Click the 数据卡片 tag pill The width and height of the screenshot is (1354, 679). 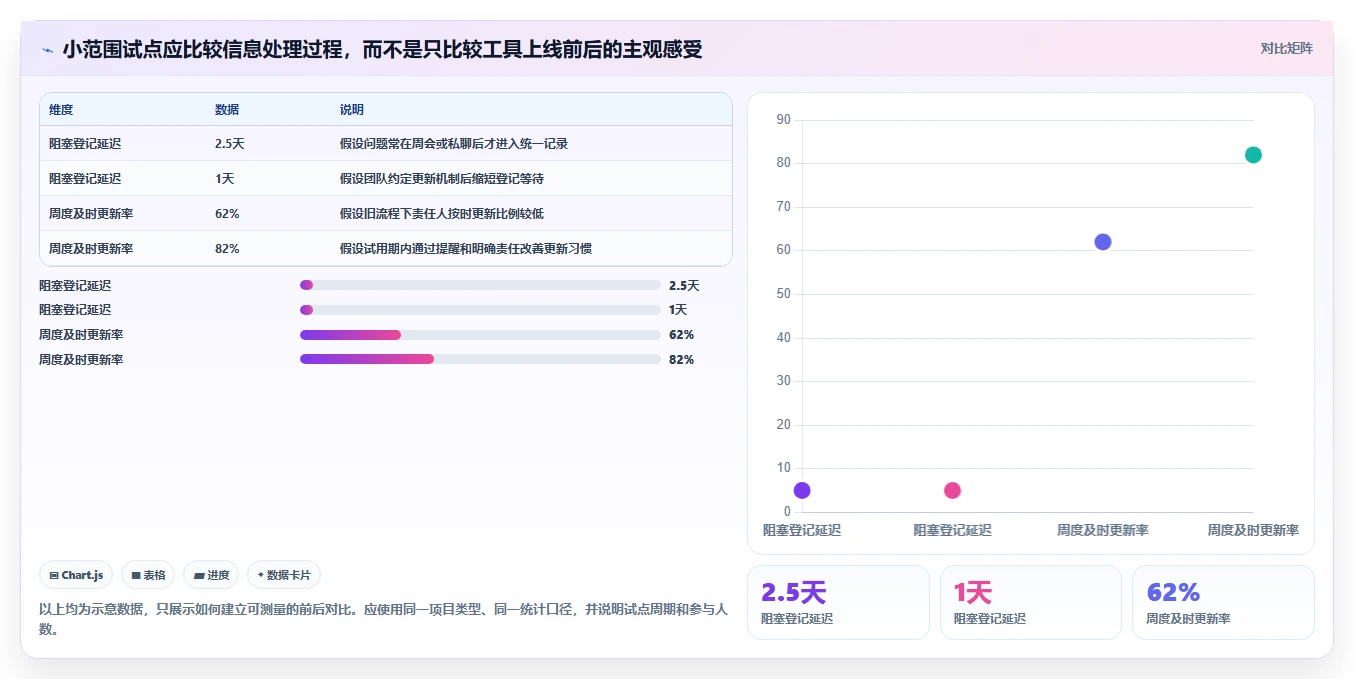(x=284, y=575)
